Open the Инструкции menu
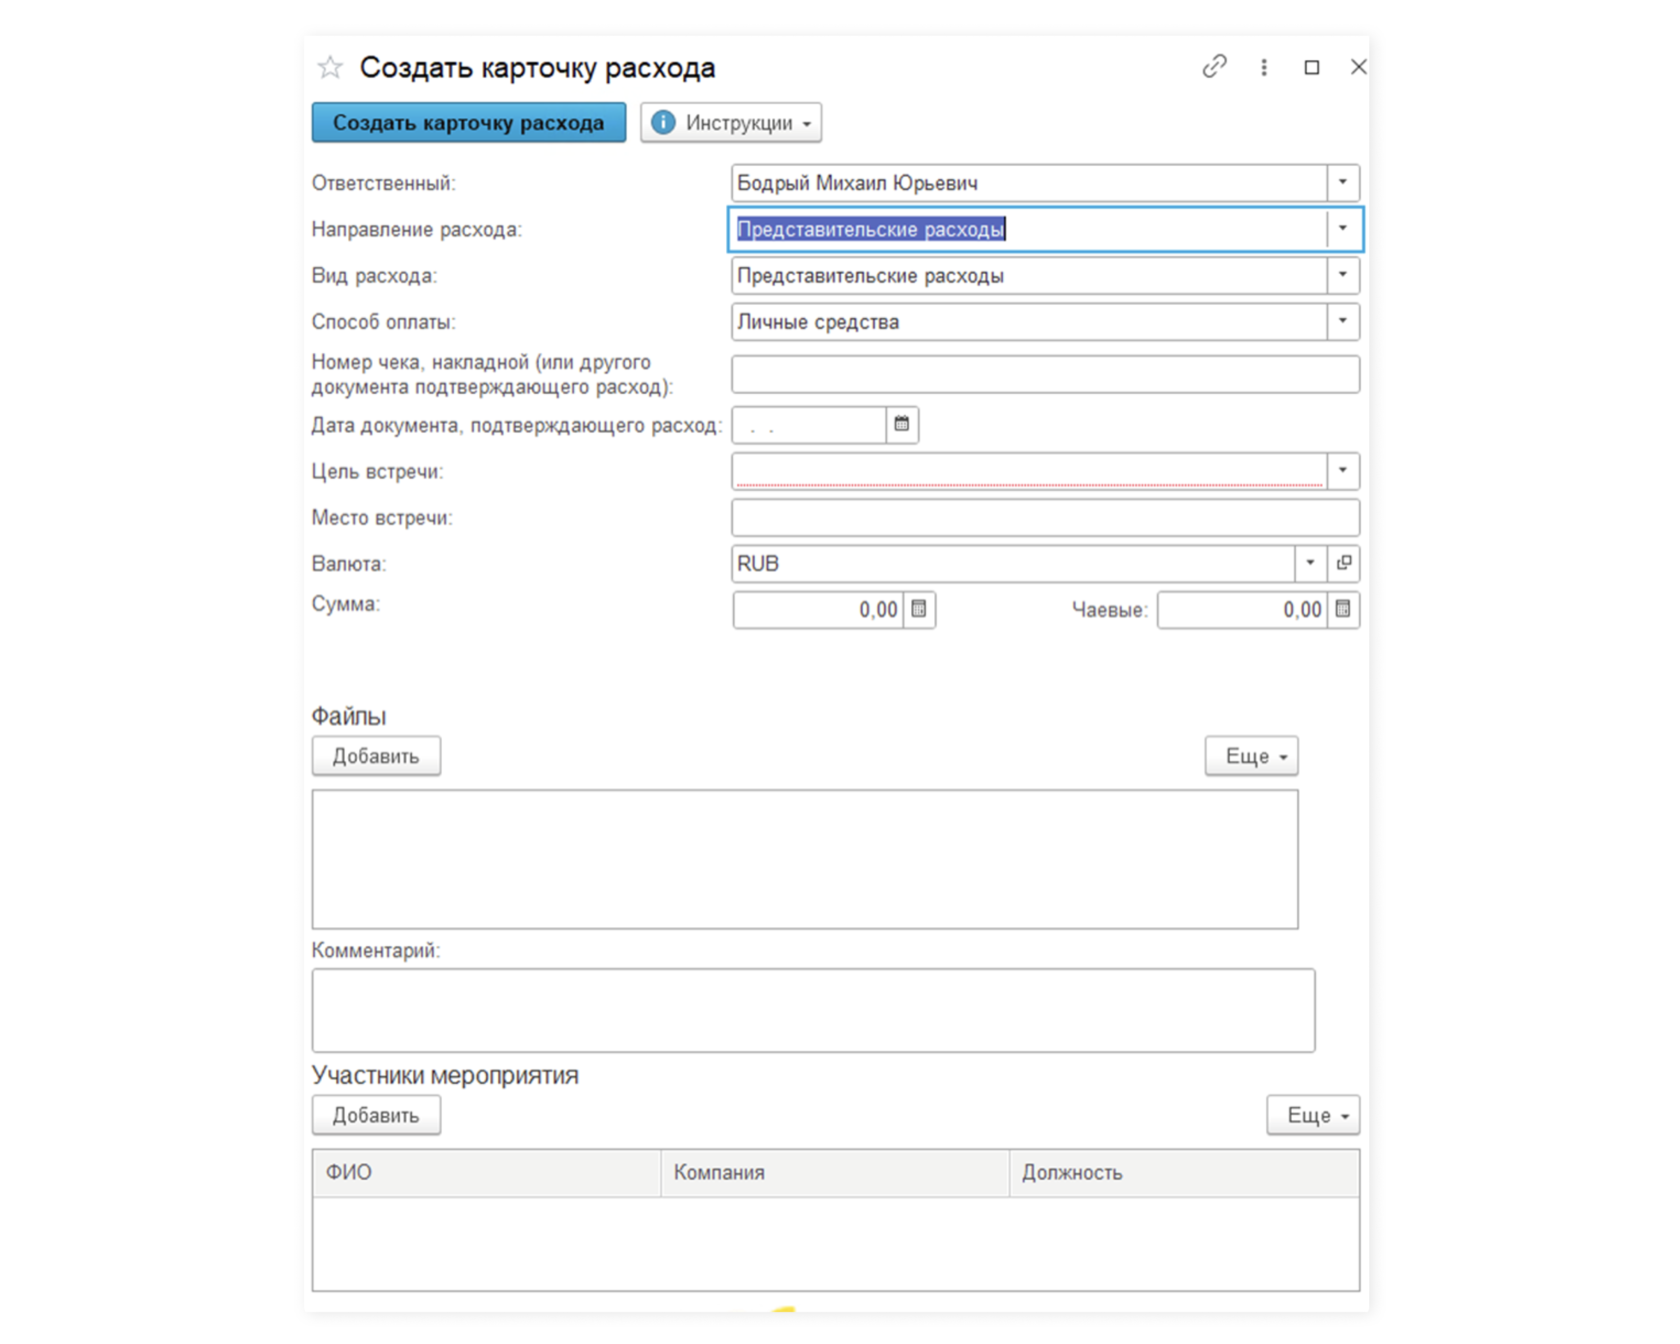This screenshot has height=1344, width=1680. (x=731, y=123)
